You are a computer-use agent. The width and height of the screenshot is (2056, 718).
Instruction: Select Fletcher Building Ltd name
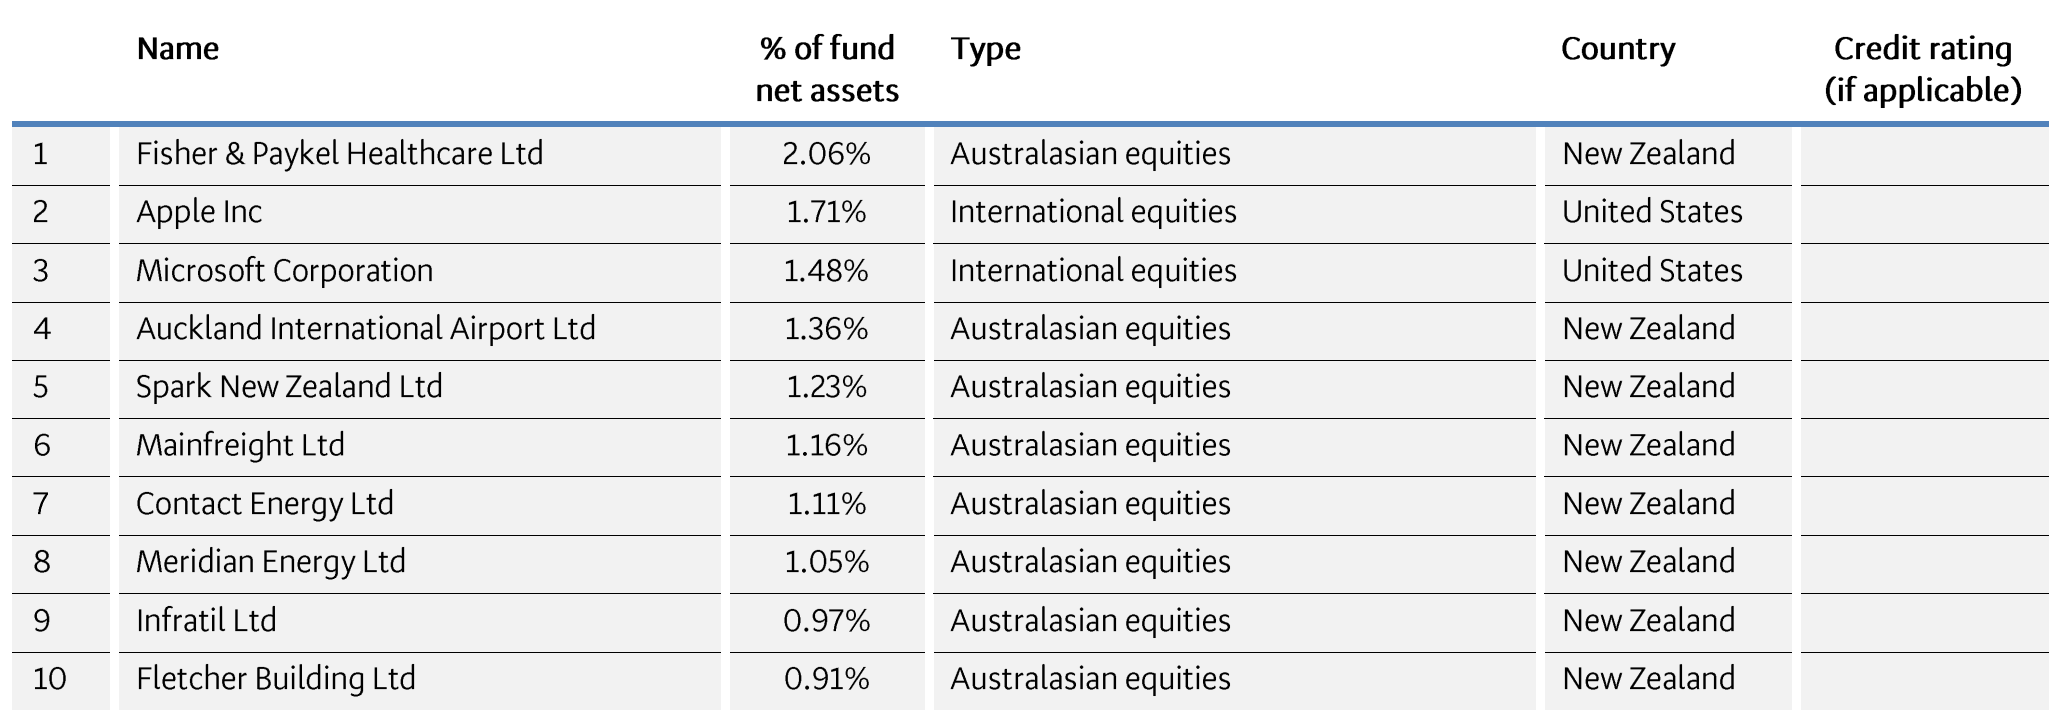[x=275, y=679]
